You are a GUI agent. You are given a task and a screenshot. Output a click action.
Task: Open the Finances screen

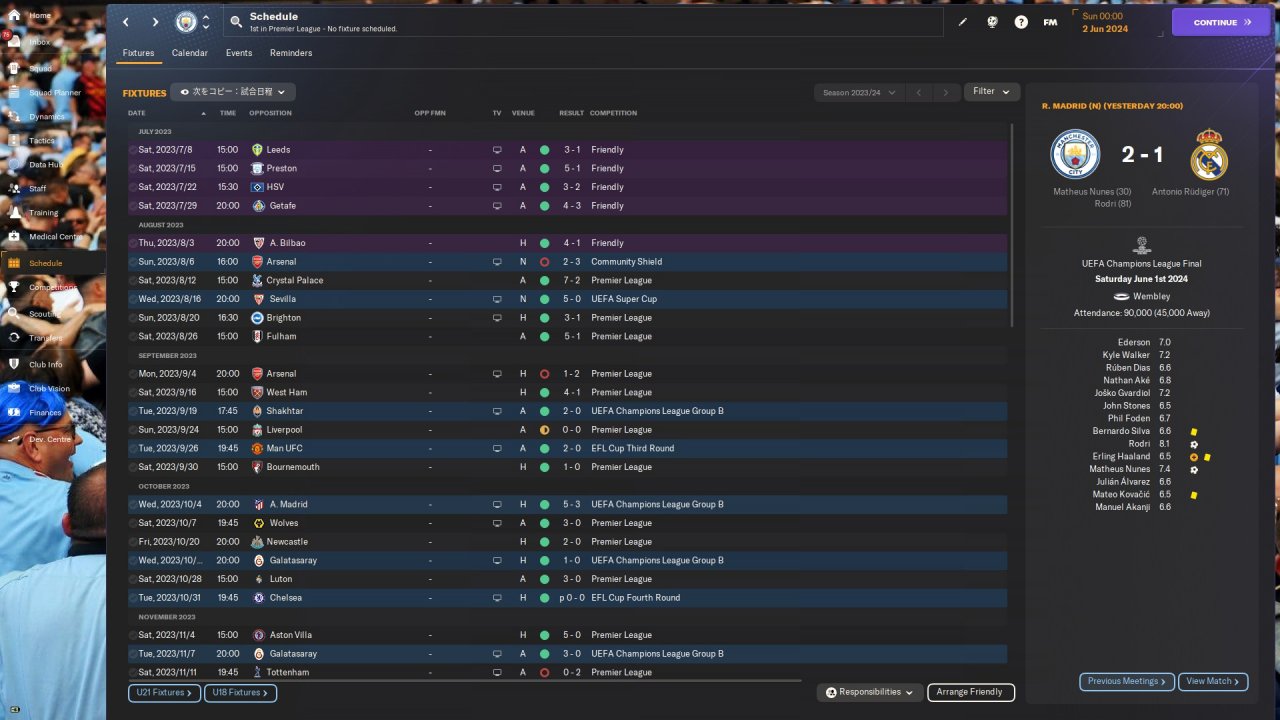click(45, 412)
